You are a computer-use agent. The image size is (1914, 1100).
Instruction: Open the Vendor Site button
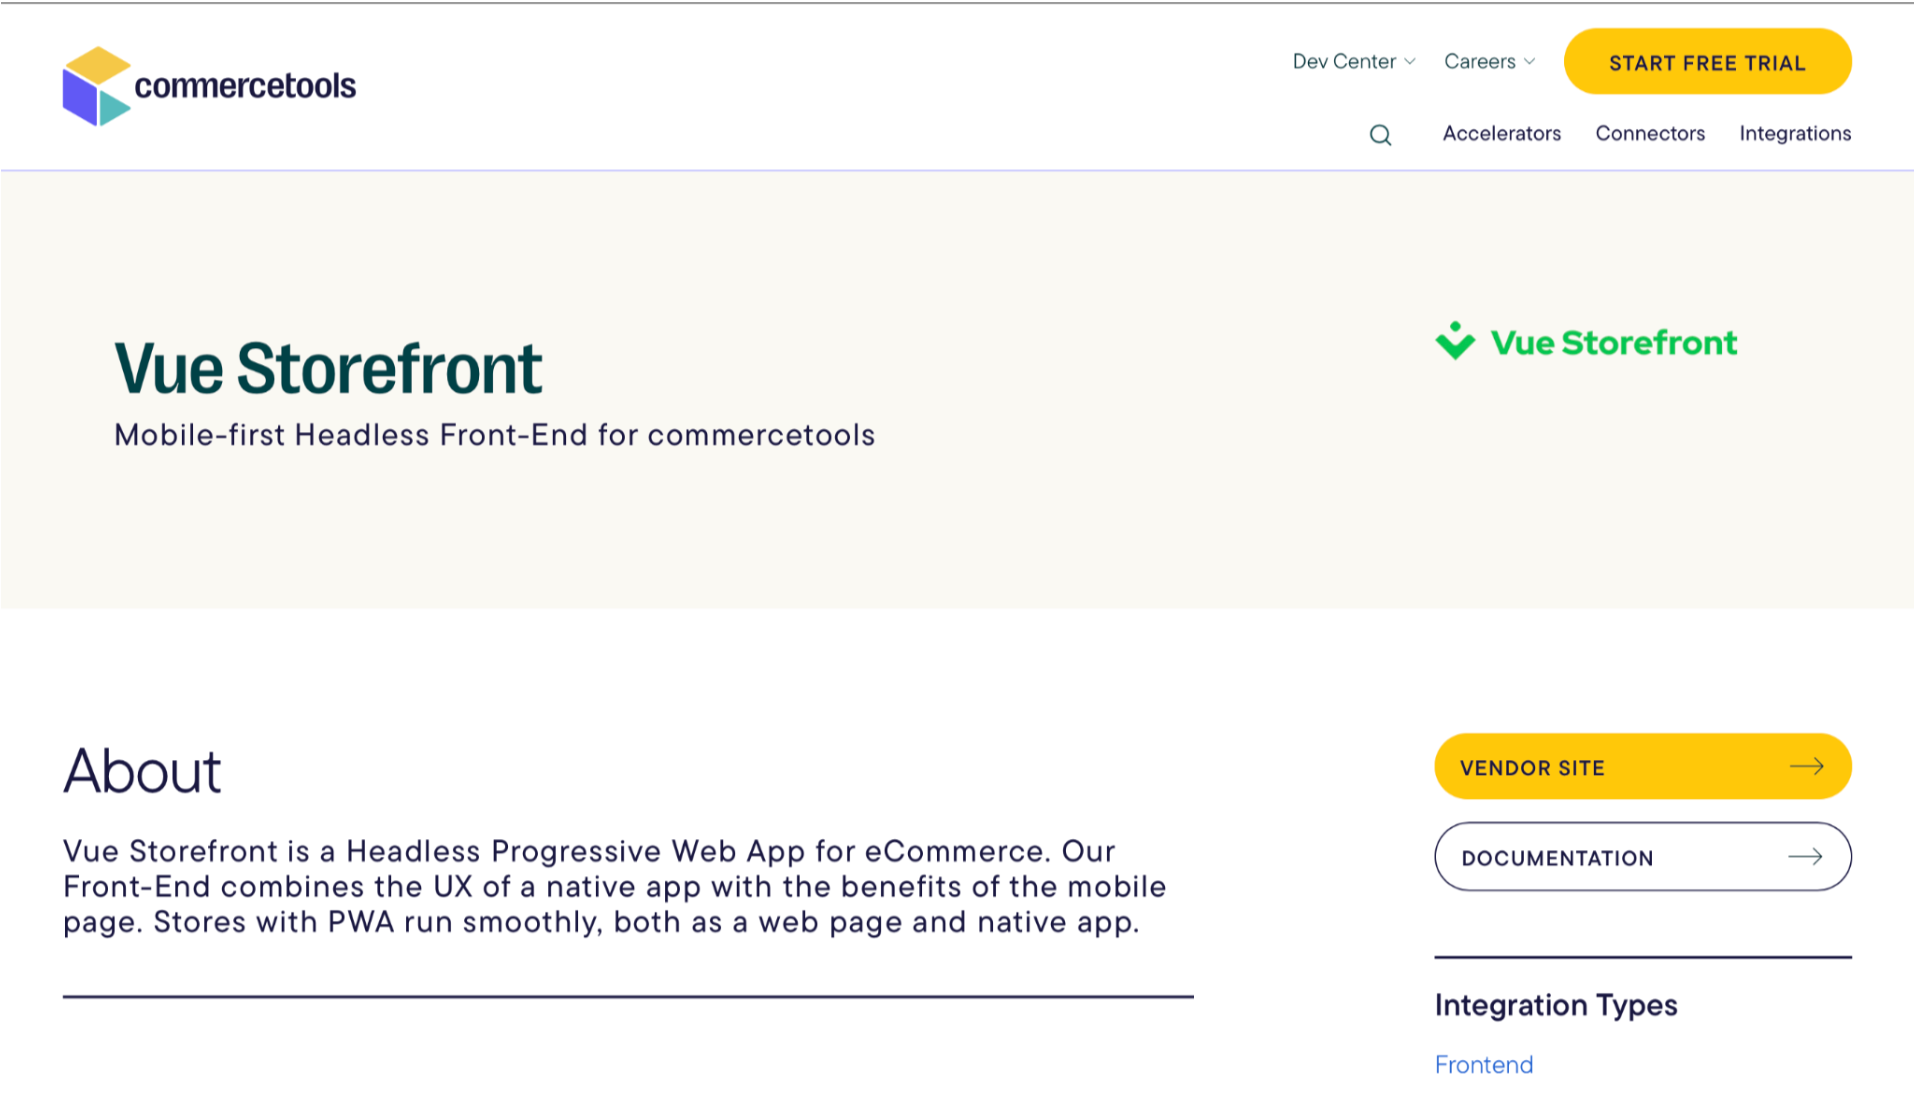click(1532, 768)
